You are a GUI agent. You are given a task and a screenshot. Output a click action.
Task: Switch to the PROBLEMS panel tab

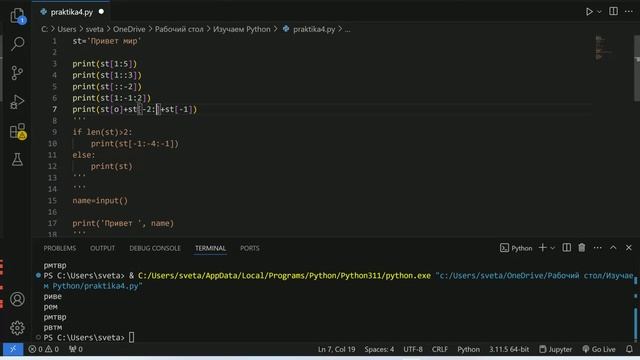pyautogui.click(x=60, y=248)
